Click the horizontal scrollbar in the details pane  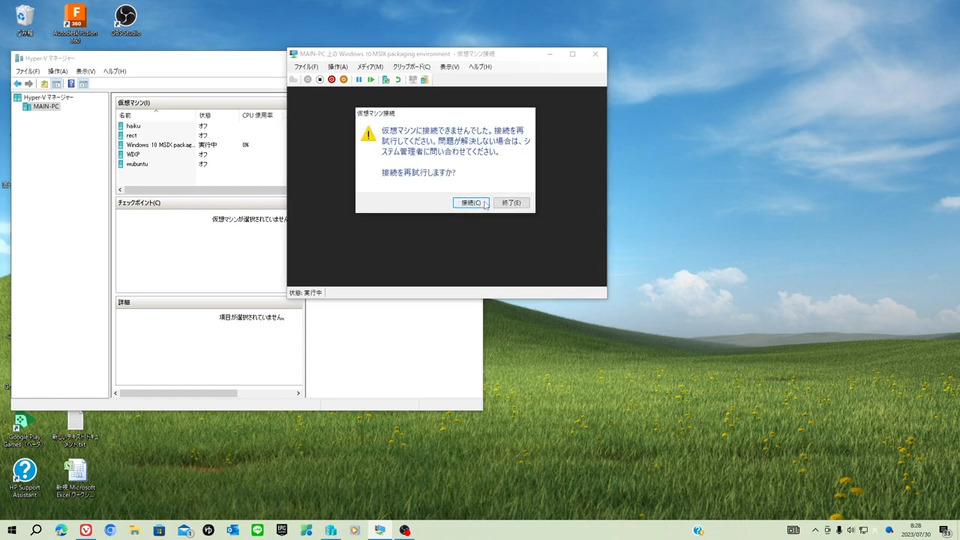click(x=180, y=393)
